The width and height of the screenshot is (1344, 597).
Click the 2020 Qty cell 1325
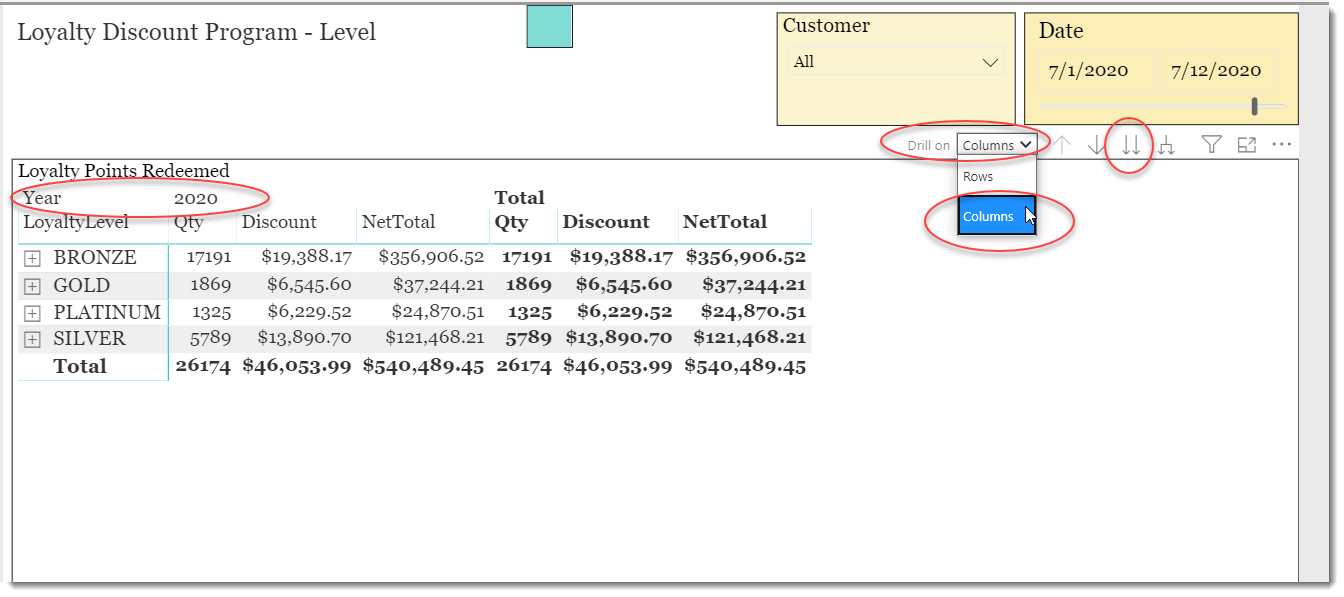(212, 312)
